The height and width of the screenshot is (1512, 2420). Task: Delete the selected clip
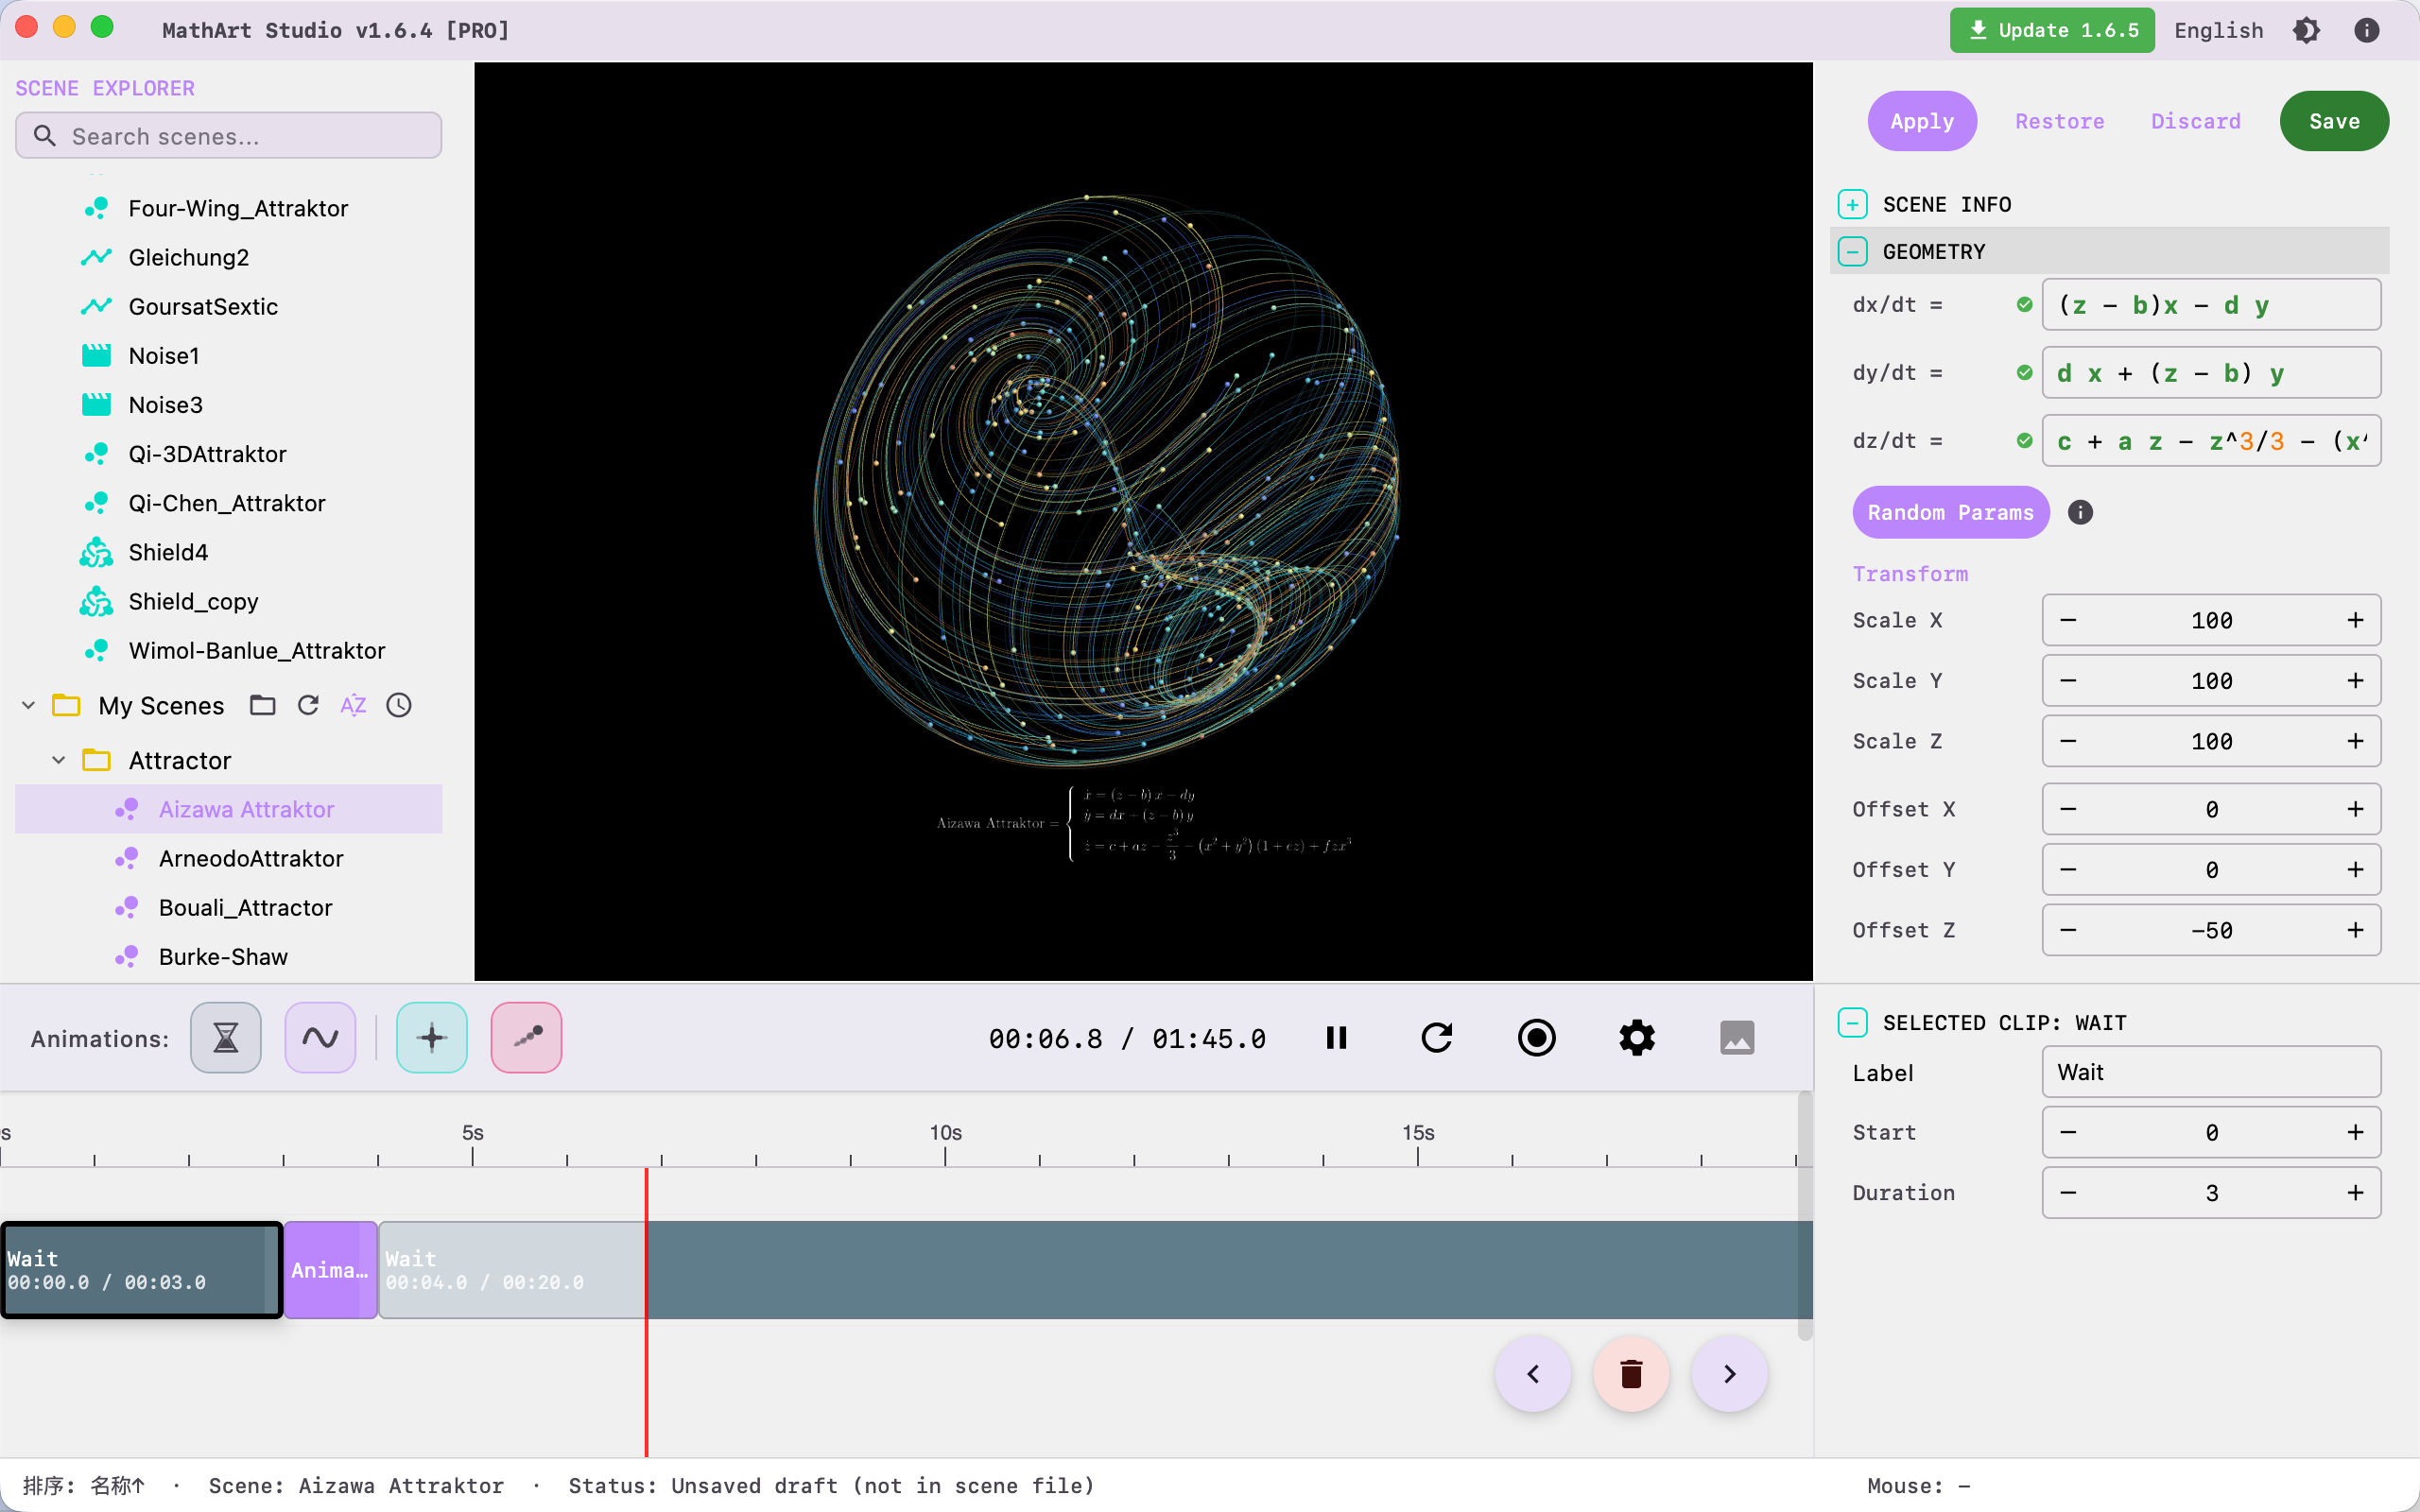1631,1374
